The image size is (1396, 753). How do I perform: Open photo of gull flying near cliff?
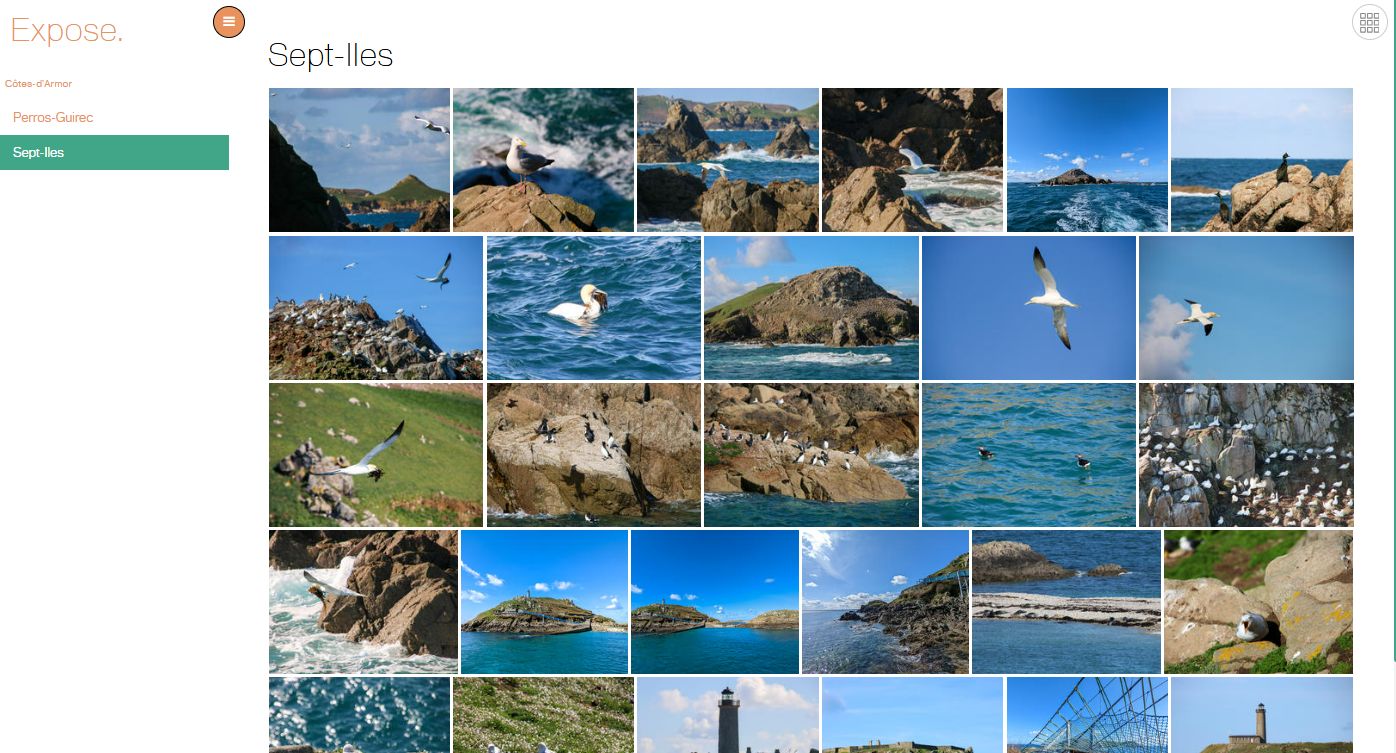click(x=359, y=160)
